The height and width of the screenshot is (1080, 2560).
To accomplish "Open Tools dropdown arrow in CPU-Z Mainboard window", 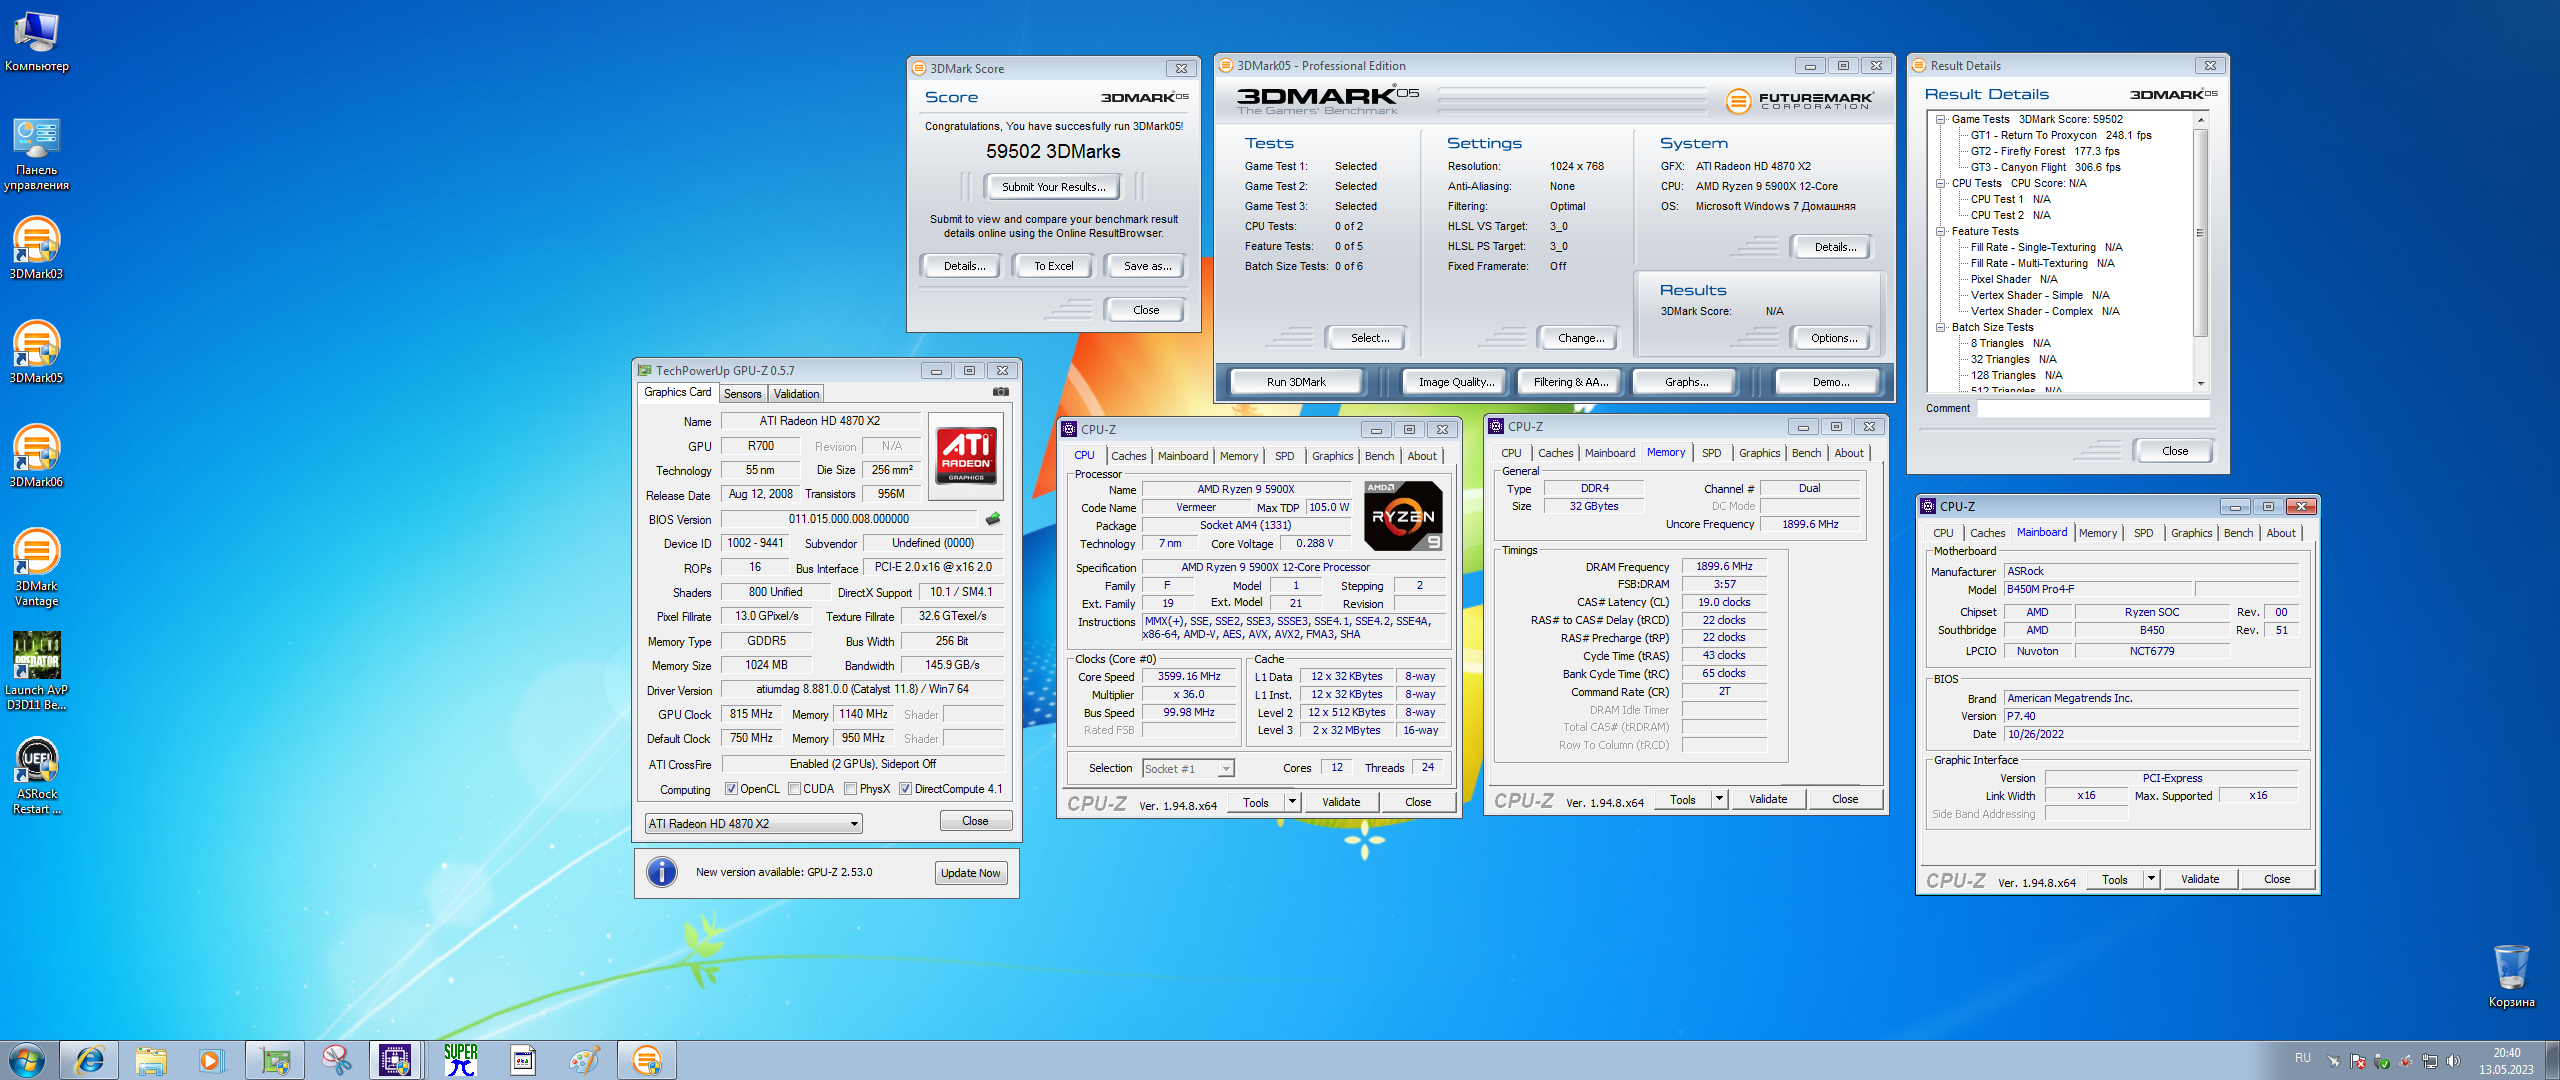I will pos(2151,879).
